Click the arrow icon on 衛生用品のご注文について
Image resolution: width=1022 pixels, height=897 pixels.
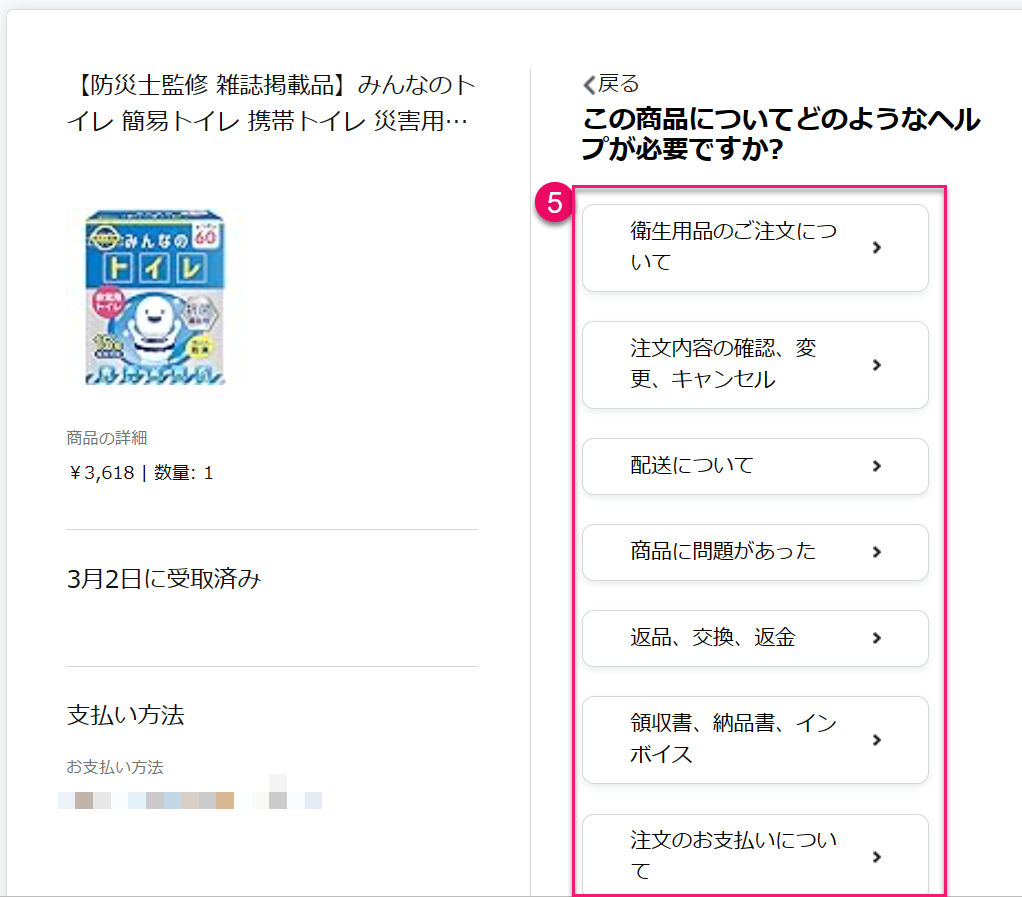(877, 247)
